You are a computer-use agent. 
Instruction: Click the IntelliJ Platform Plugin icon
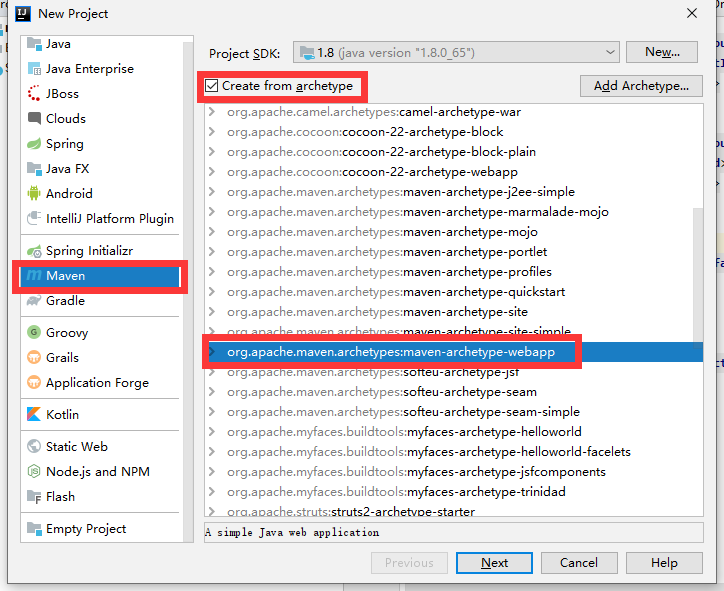click(34, 218)
